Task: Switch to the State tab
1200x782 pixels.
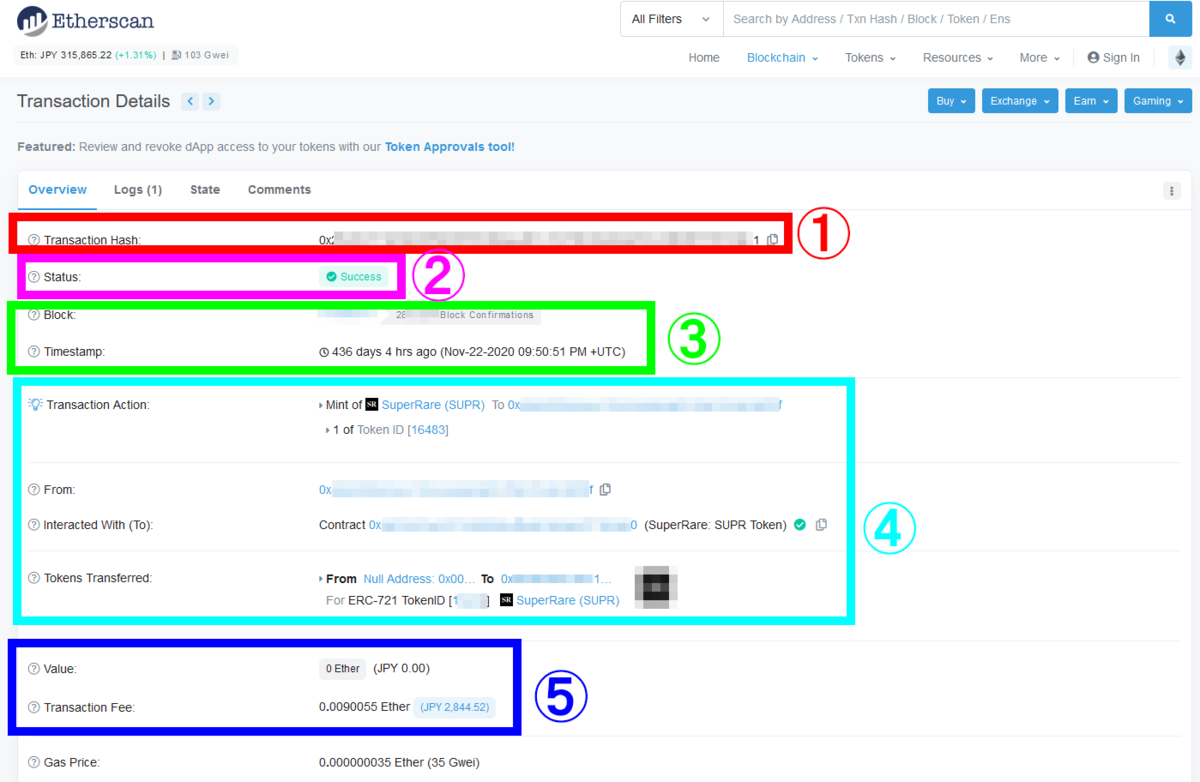Action: click(205, 190)
